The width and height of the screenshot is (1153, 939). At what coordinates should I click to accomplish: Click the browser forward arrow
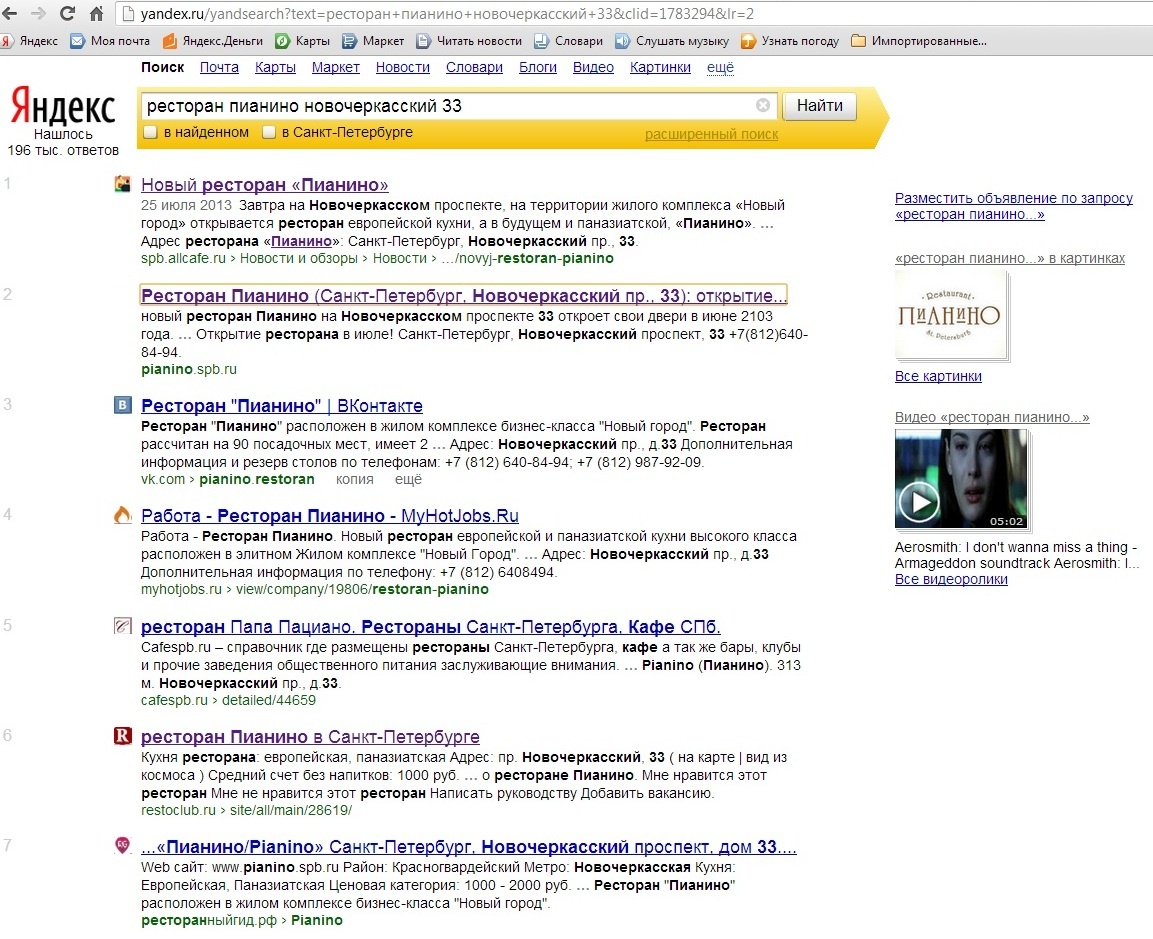click(38, 13)
